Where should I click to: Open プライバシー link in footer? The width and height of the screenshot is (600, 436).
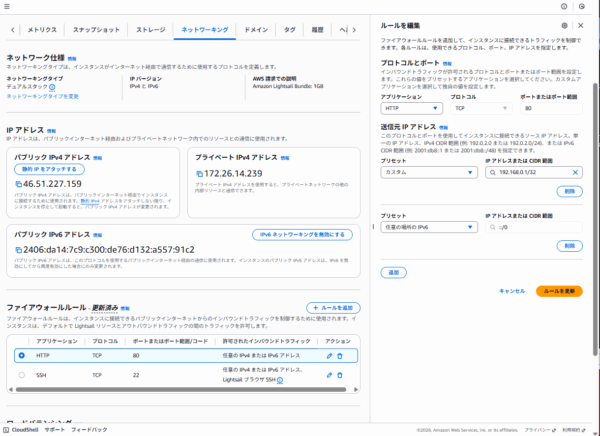540,430
